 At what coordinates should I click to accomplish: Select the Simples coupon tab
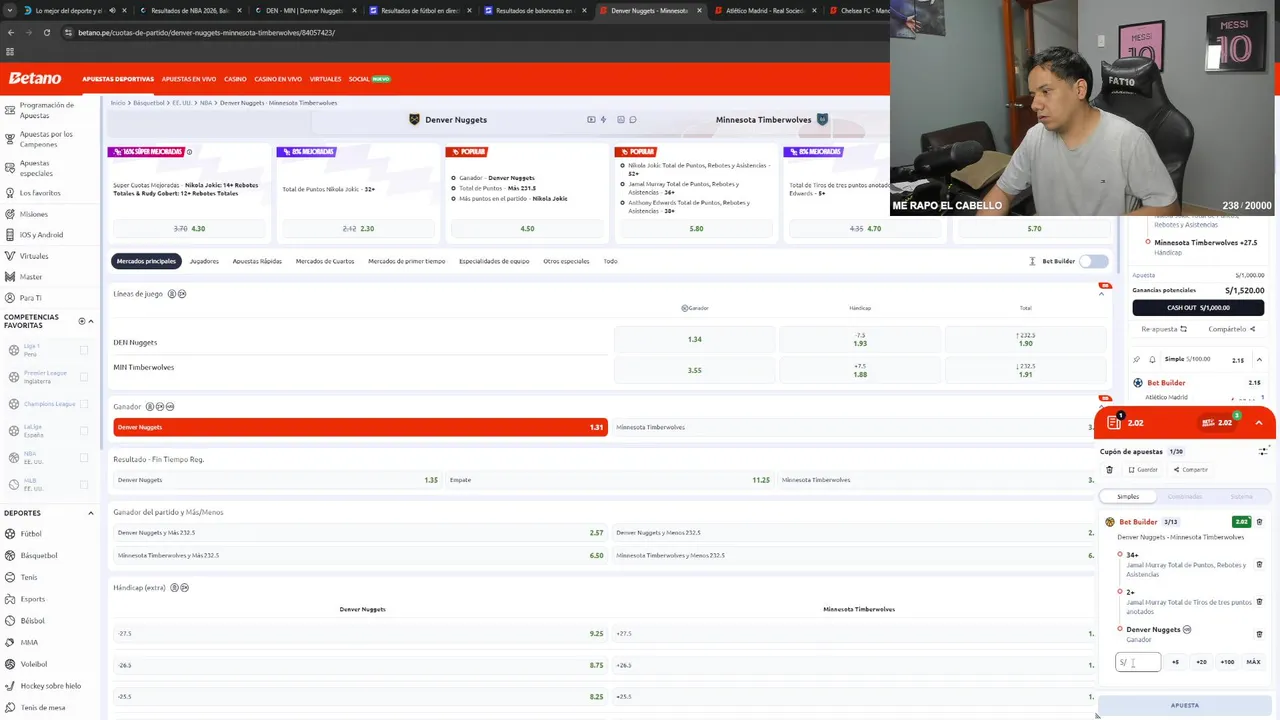click(1128, 496)
